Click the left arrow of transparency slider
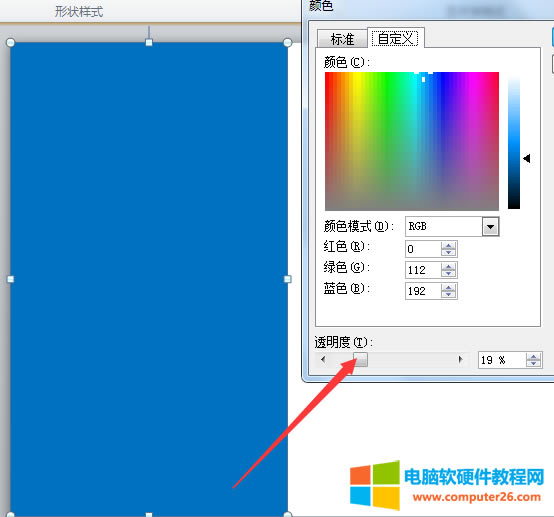This screenshot has height=517, width=554. tap(323, 360)
